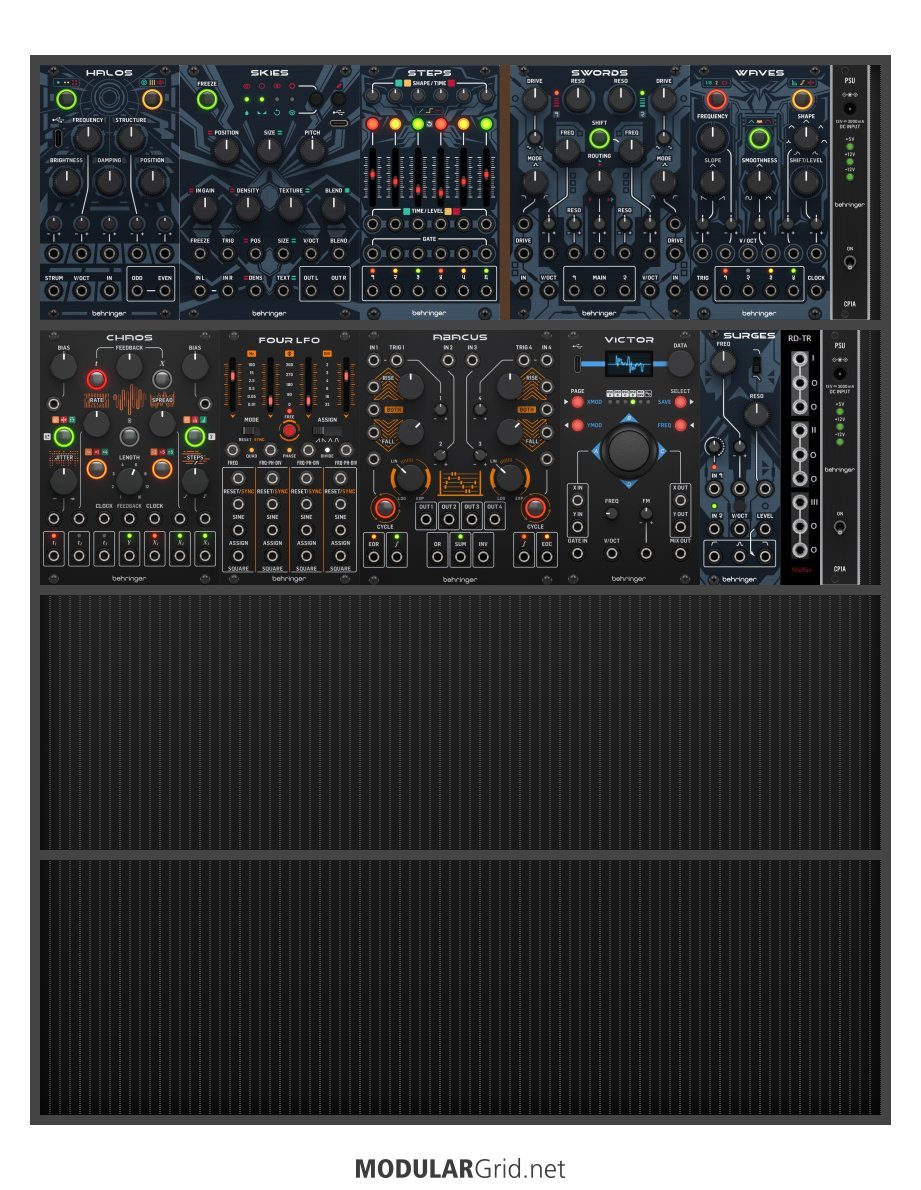This screenshot has height=1190, width=921.
Task: Toggle the right Abacus CYCLE button
Action: coord(535,507)
